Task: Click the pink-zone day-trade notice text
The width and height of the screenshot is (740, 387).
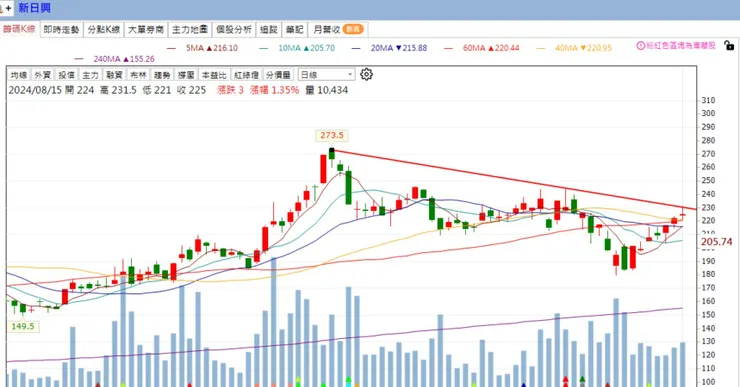Action: [x=681, y=46]
